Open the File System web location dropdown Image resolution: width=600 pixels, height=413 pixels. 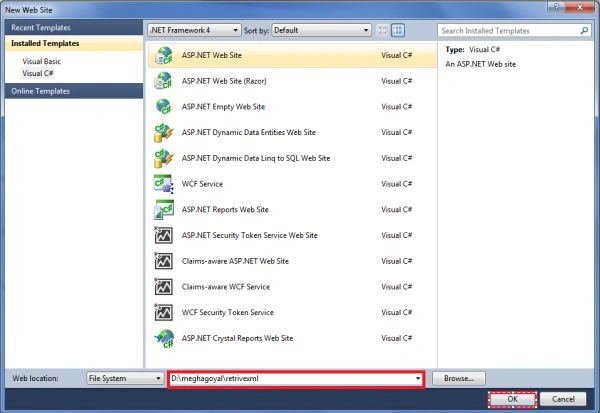(x=125, y=378)
